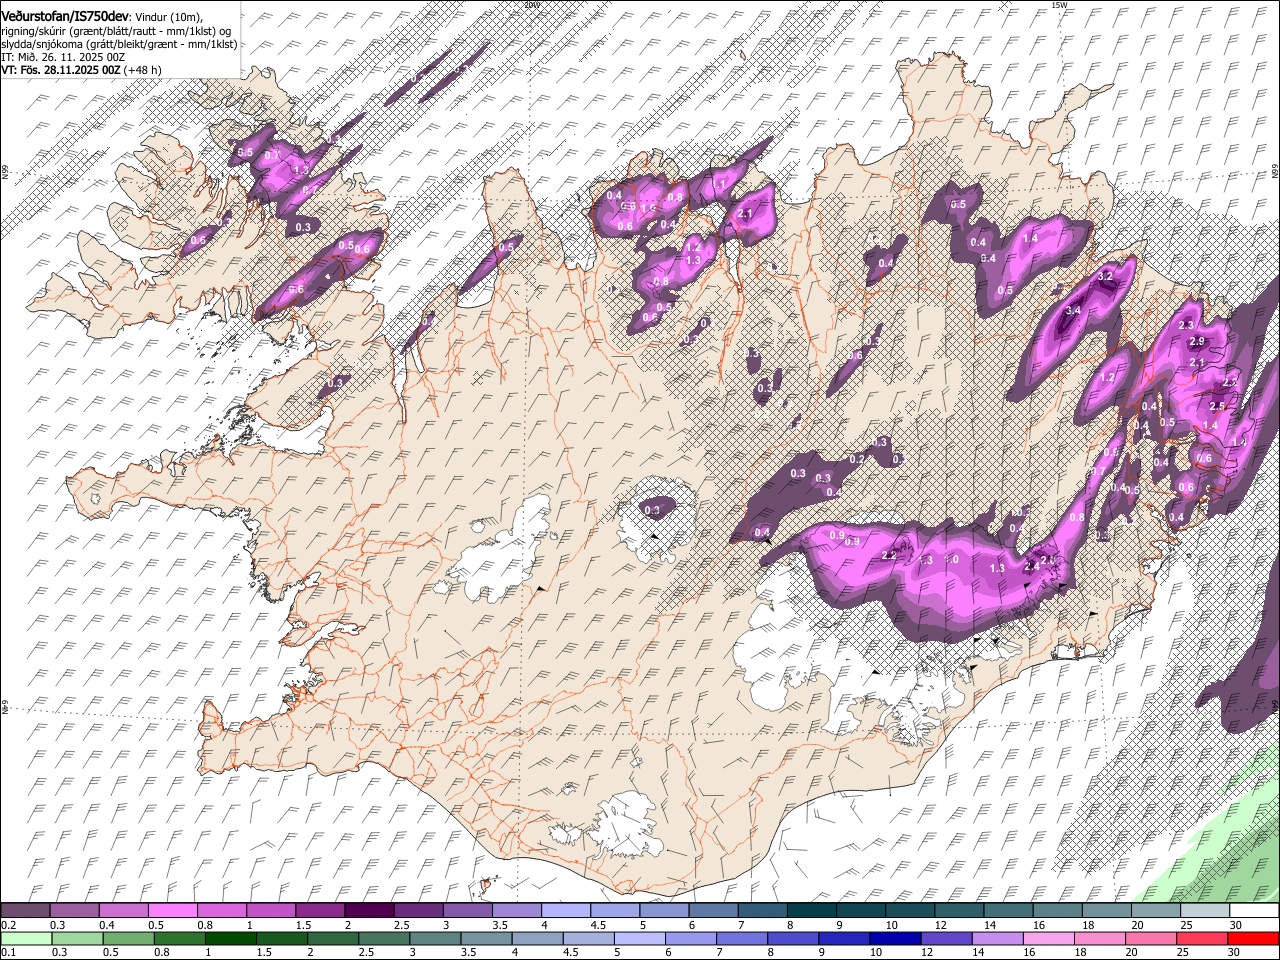Select the palest green 0.1 swatch in the green scale

pyautogui.click(x=26, y=938)
